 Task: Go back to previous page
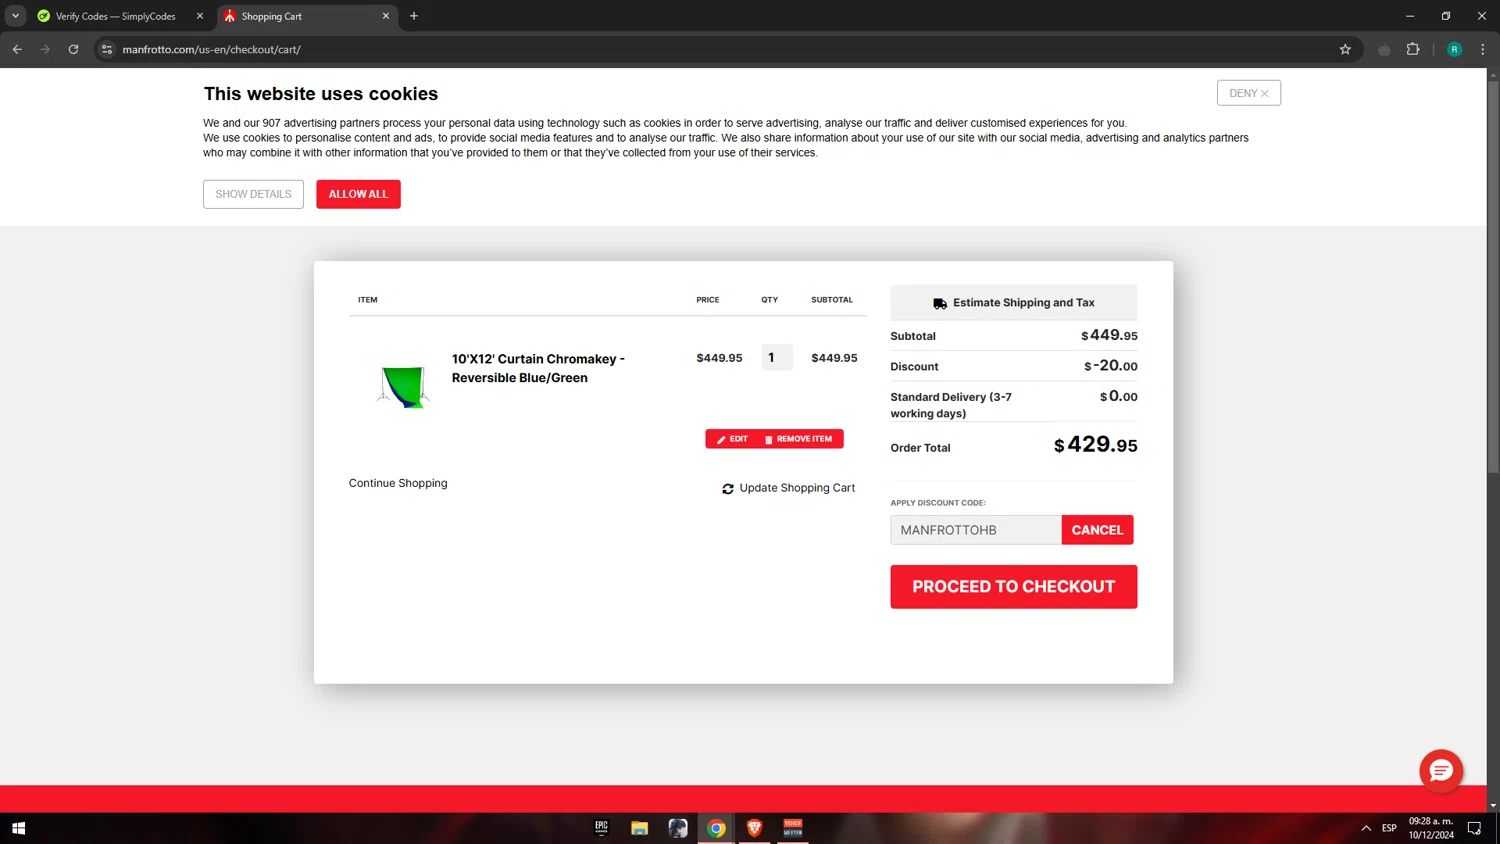17,49
